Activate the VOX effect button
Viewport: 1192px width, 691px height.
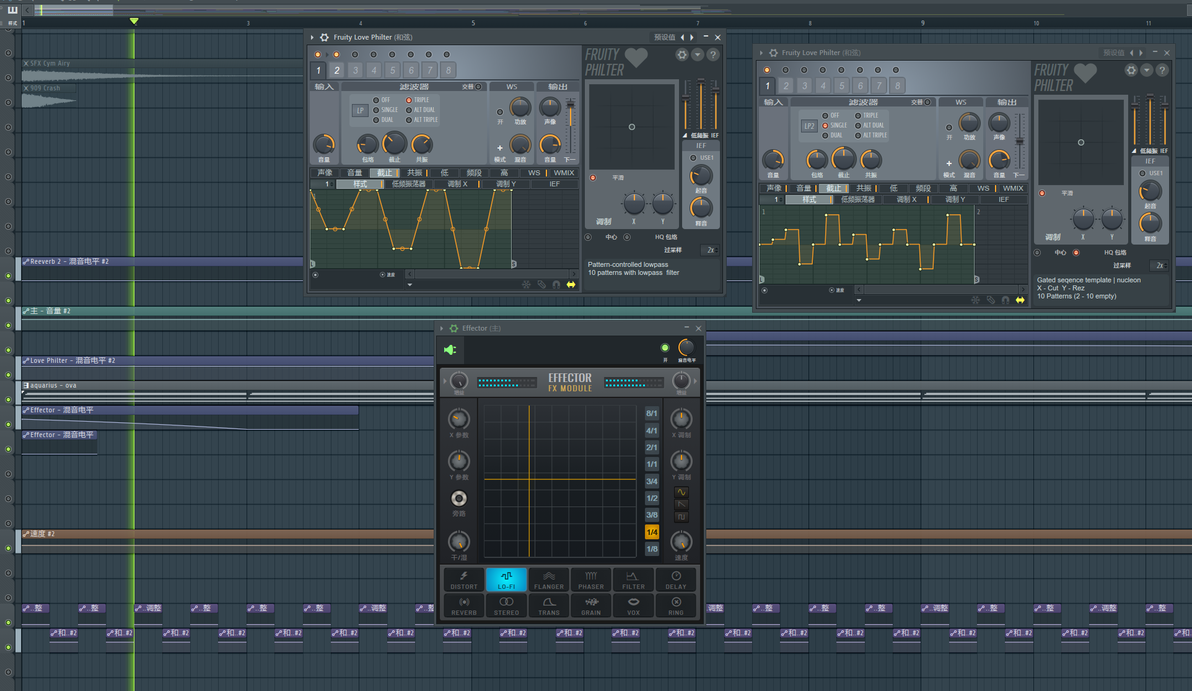[x=633, y=605]
